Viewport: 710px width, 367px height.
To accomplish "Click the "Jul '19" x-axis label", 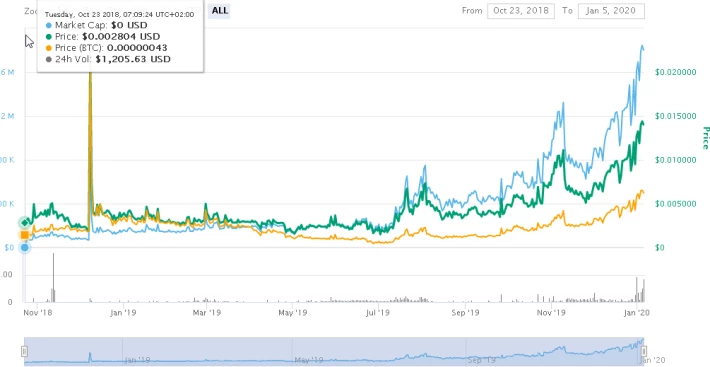I will click(x=378, y=312).
